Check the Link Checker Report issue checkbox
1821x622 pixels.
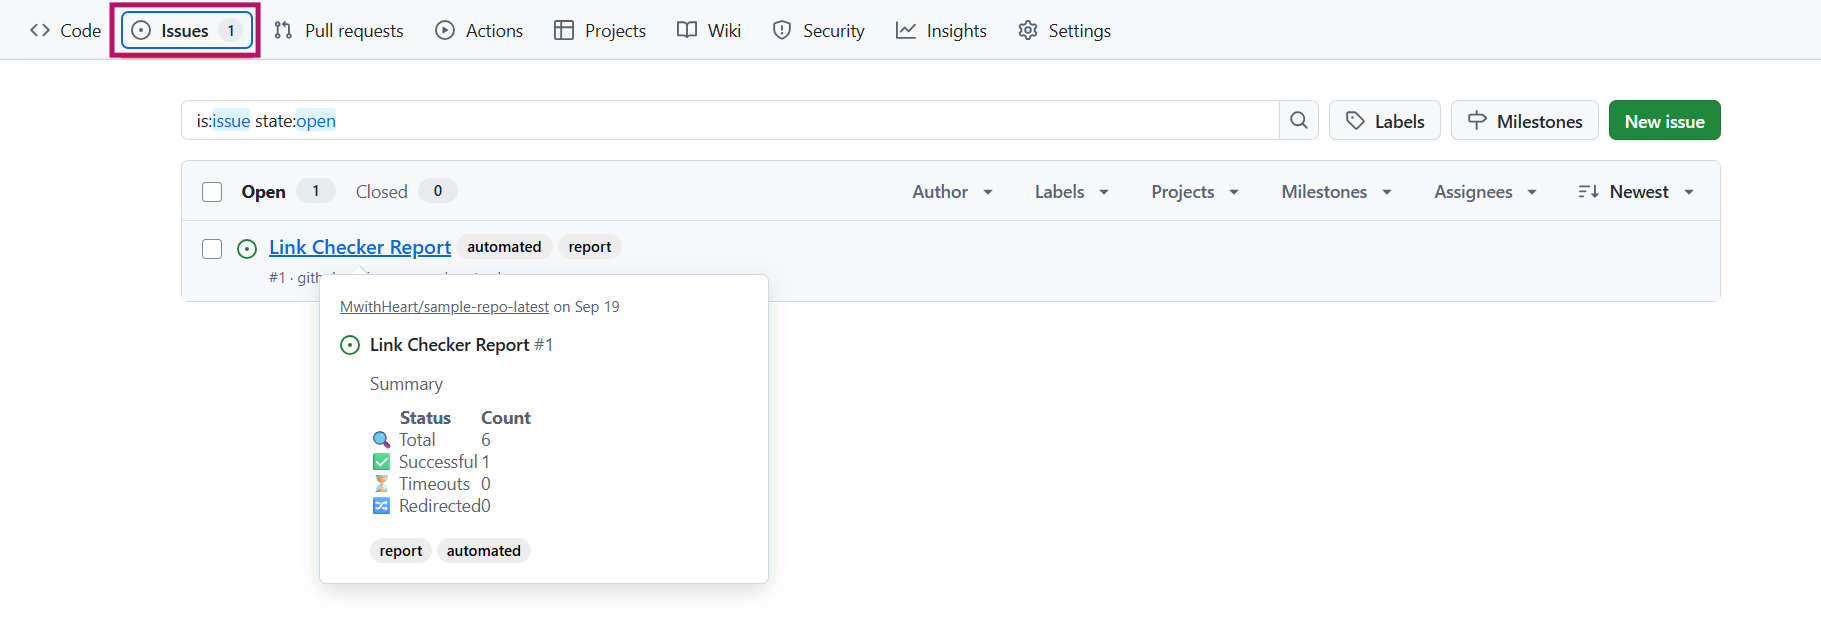tap(212, 249)
